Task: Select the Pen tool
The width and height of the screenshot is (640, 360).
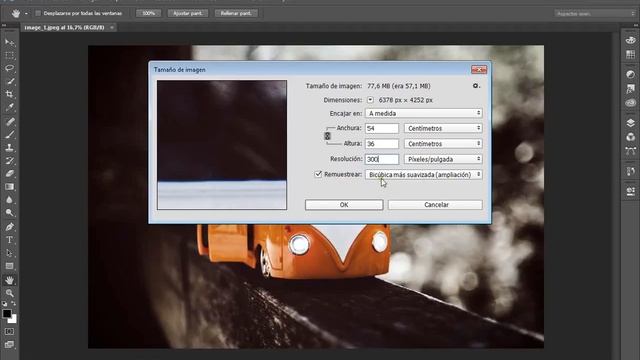Action: tap(9, 227)
